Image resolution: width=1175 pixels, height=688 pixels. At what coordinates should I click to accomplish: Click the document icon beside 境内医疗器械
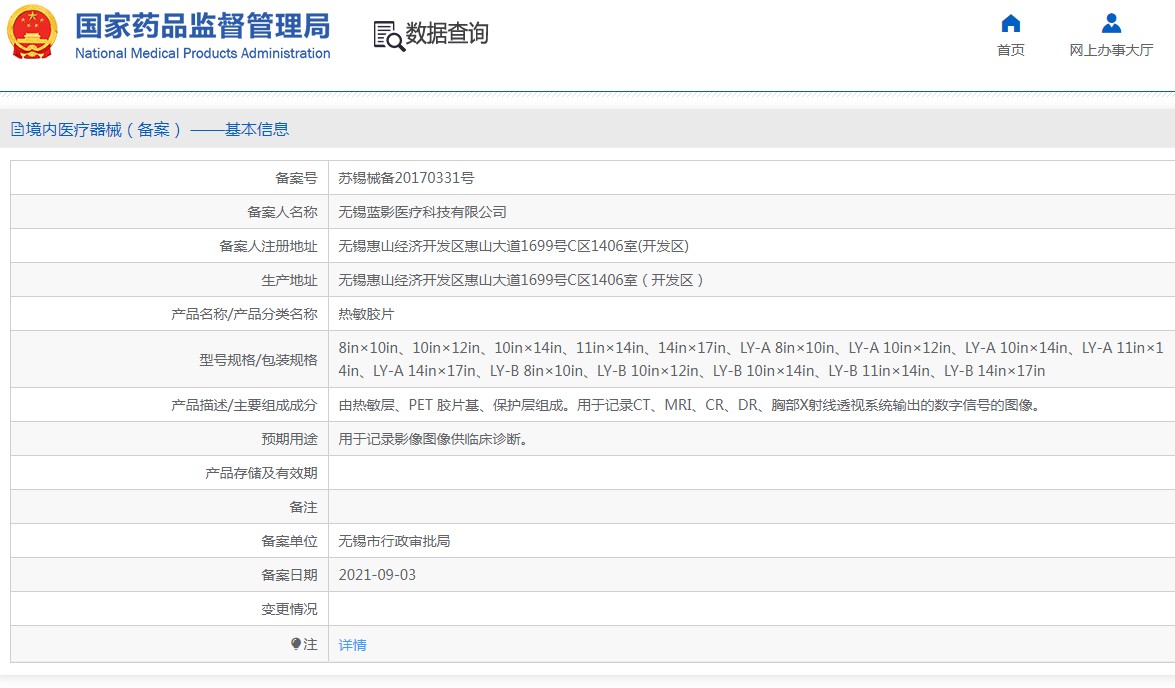(x=16, y=130)
